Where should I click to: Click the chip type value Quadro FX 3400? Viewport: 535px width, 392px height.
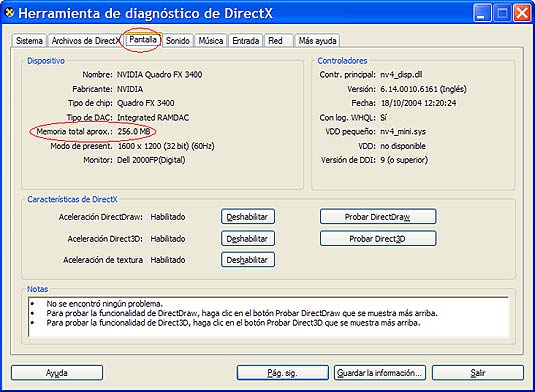tap(146, 103)
